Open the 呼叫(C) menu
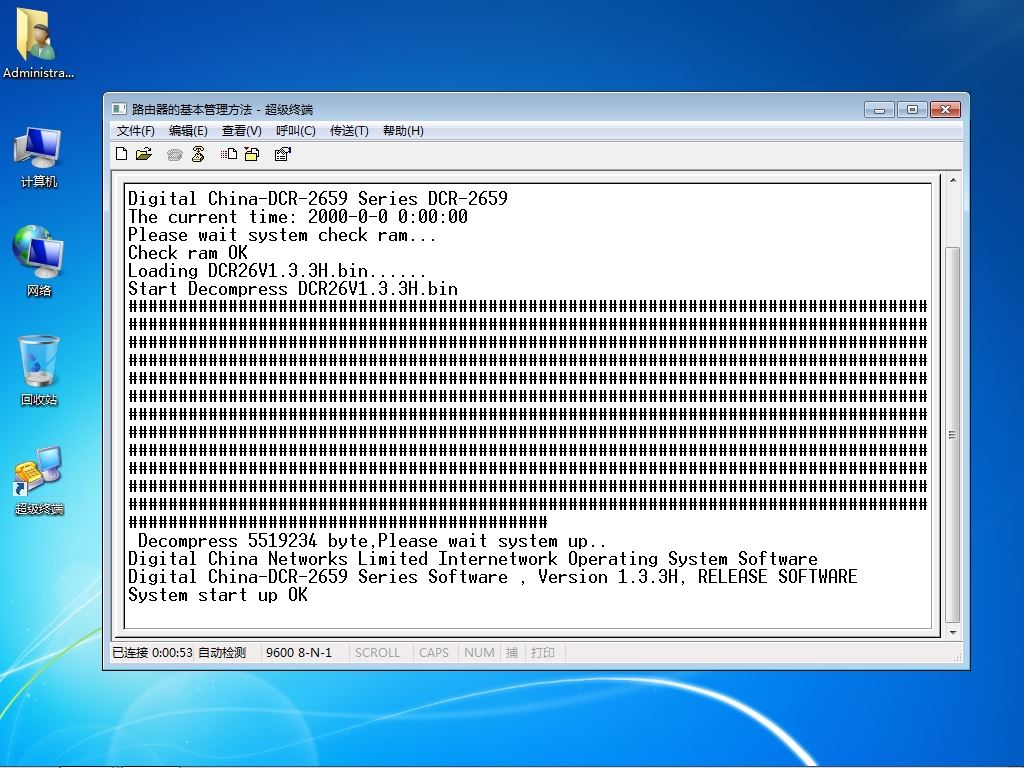 (296, 131)
